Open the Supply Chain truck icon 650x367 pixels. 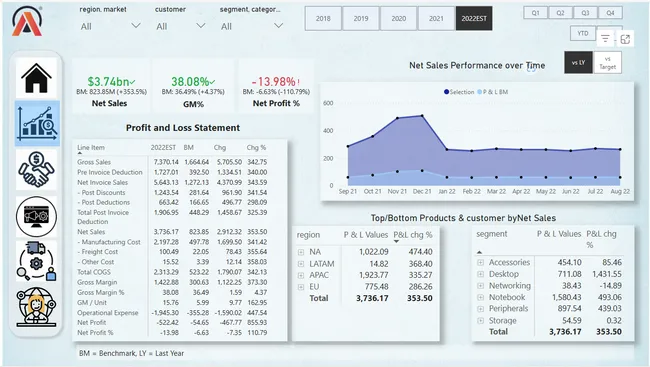[36, 260]
